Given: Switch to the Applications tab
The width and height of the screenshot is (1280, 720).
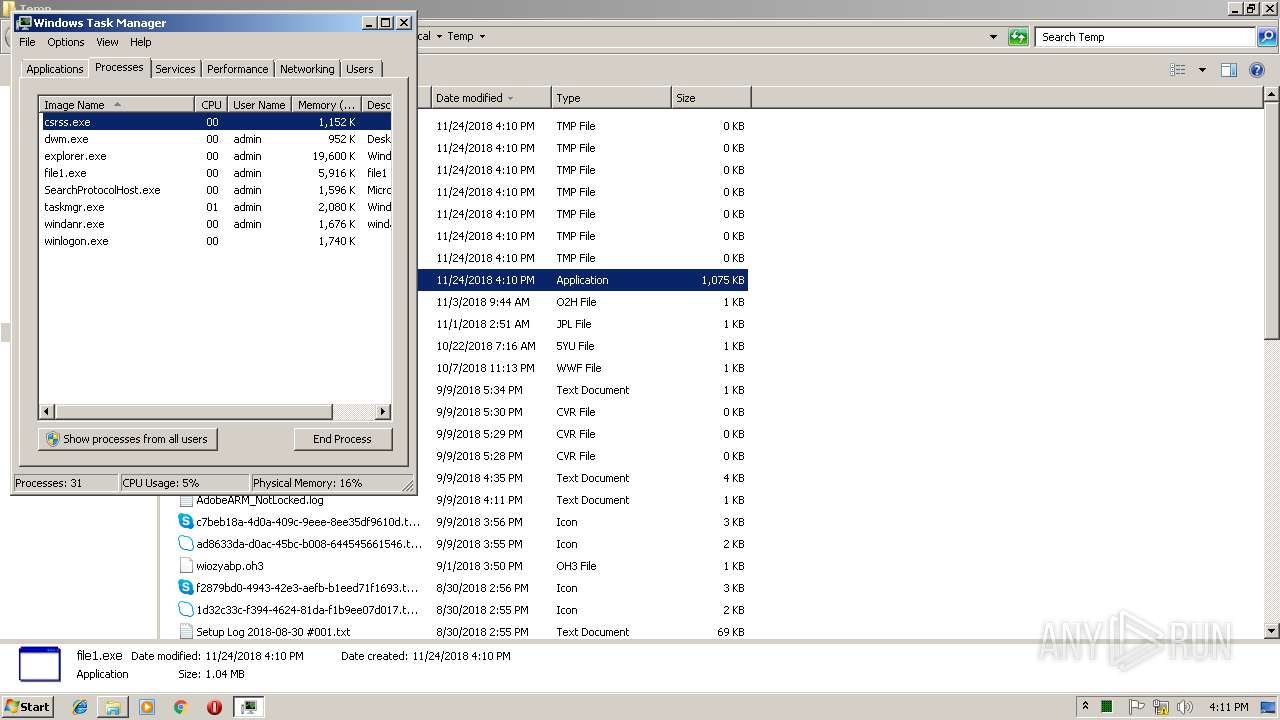Looking at the screenshot, I should 54,69.
